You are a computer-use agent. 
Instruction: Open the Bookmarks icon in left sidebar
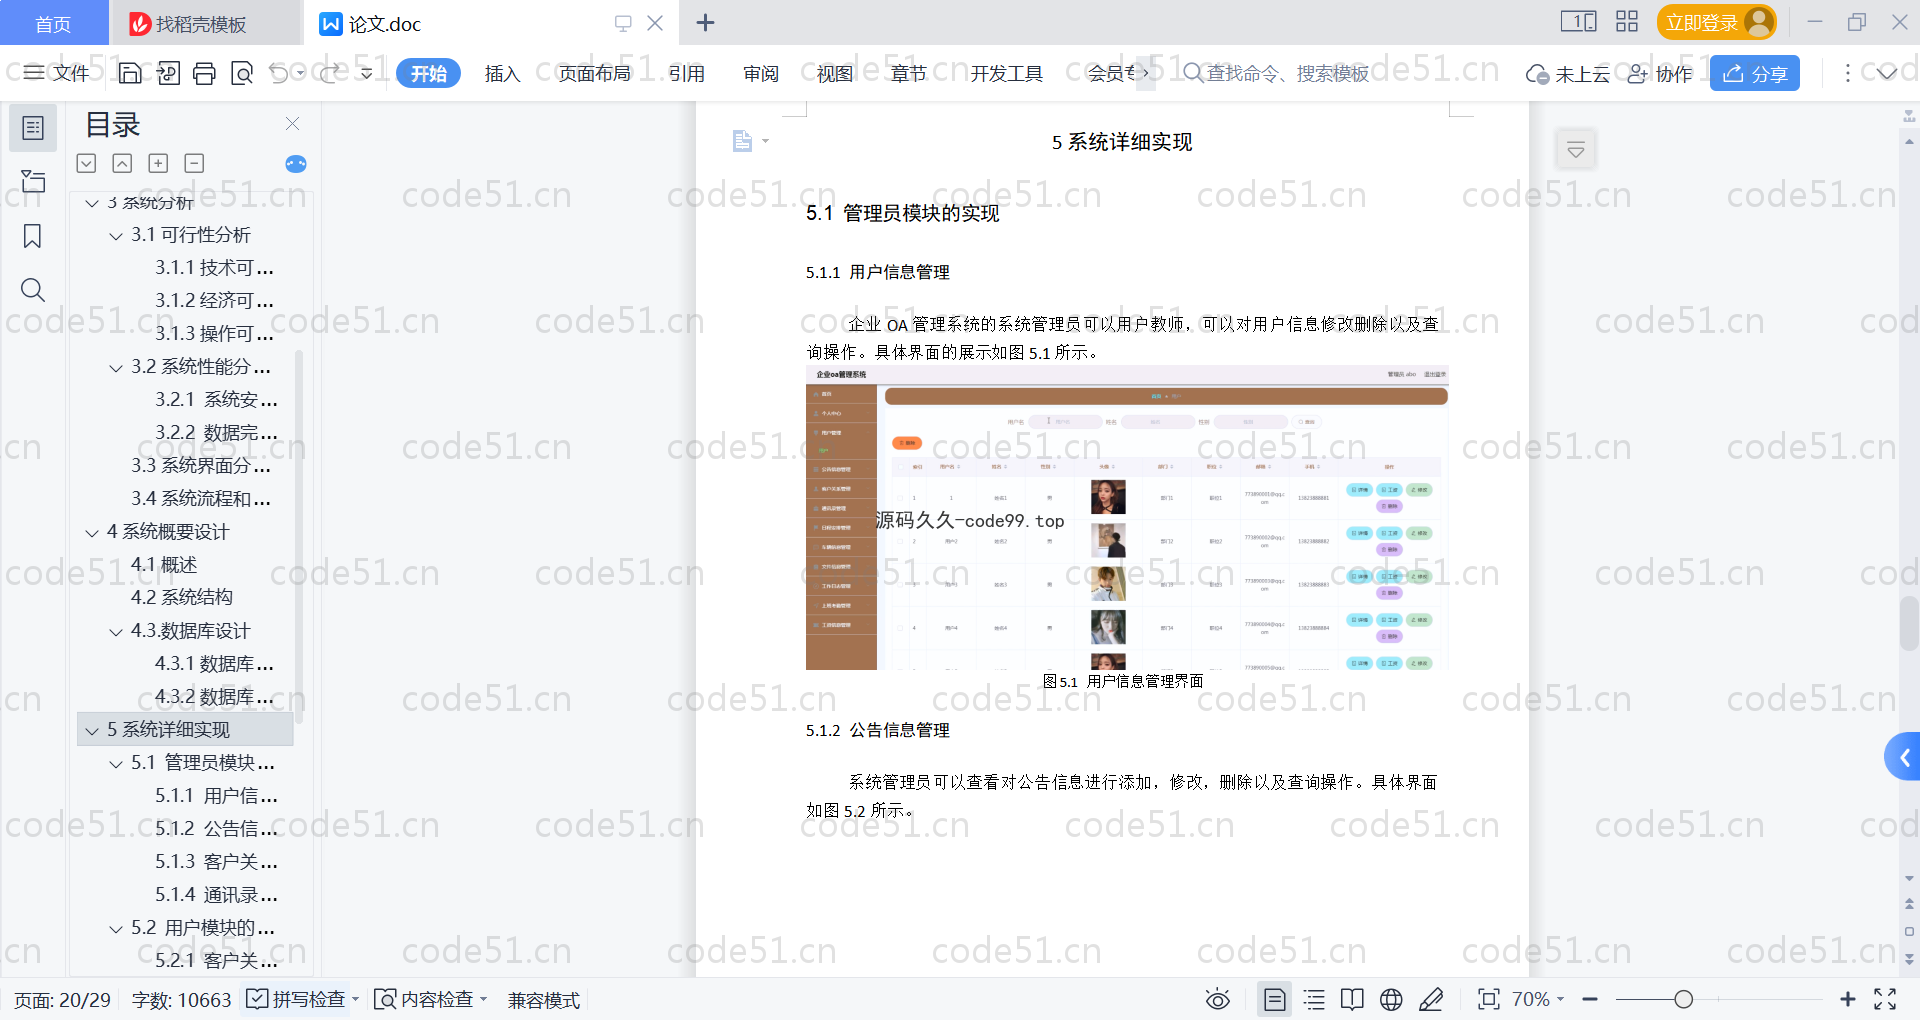pos(33,236)
